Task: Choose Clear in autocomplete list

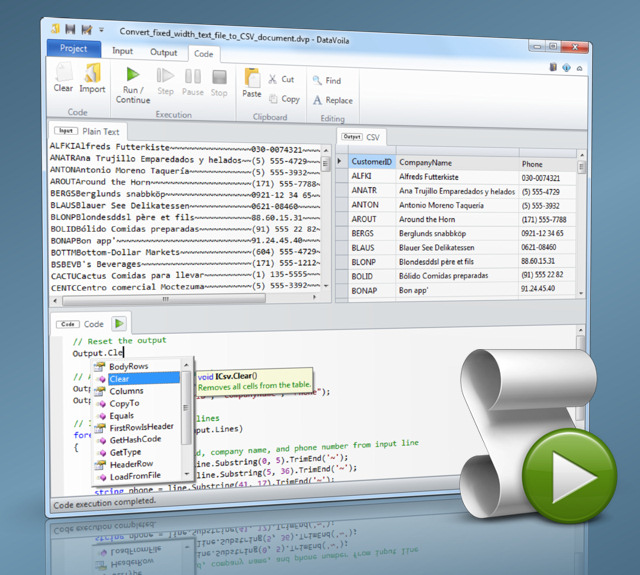Action: pos(137,379)
